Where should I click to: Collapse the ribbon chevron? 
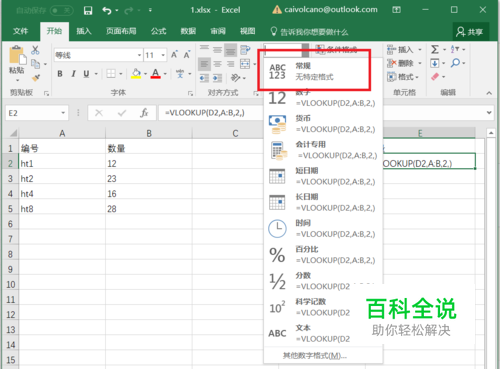[489, 93]
